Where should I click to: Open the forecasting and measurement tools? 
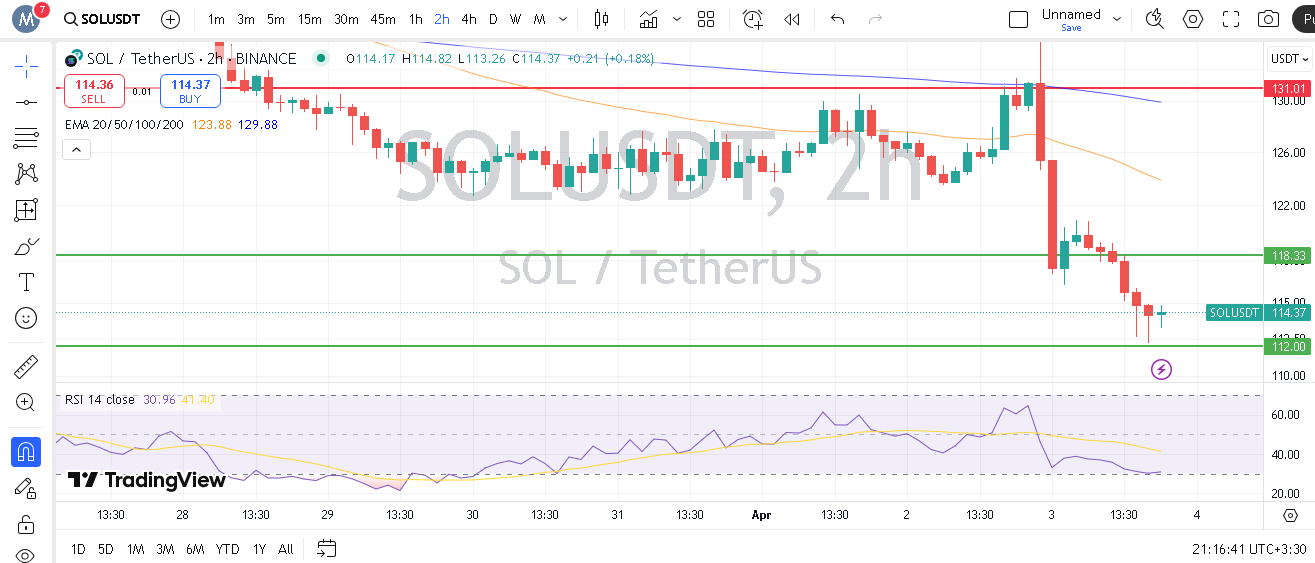click(x=26, y=210)
